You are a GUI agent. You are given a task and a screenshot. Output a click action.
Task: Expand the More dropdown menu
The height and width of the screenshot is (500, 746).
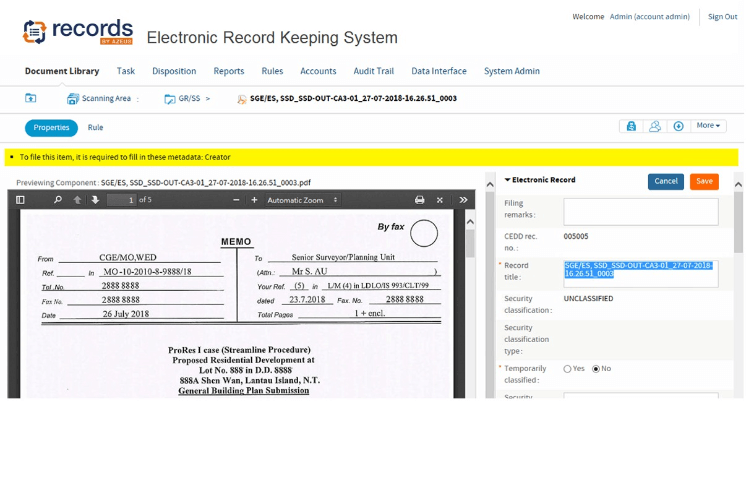(x=709, y=126)
